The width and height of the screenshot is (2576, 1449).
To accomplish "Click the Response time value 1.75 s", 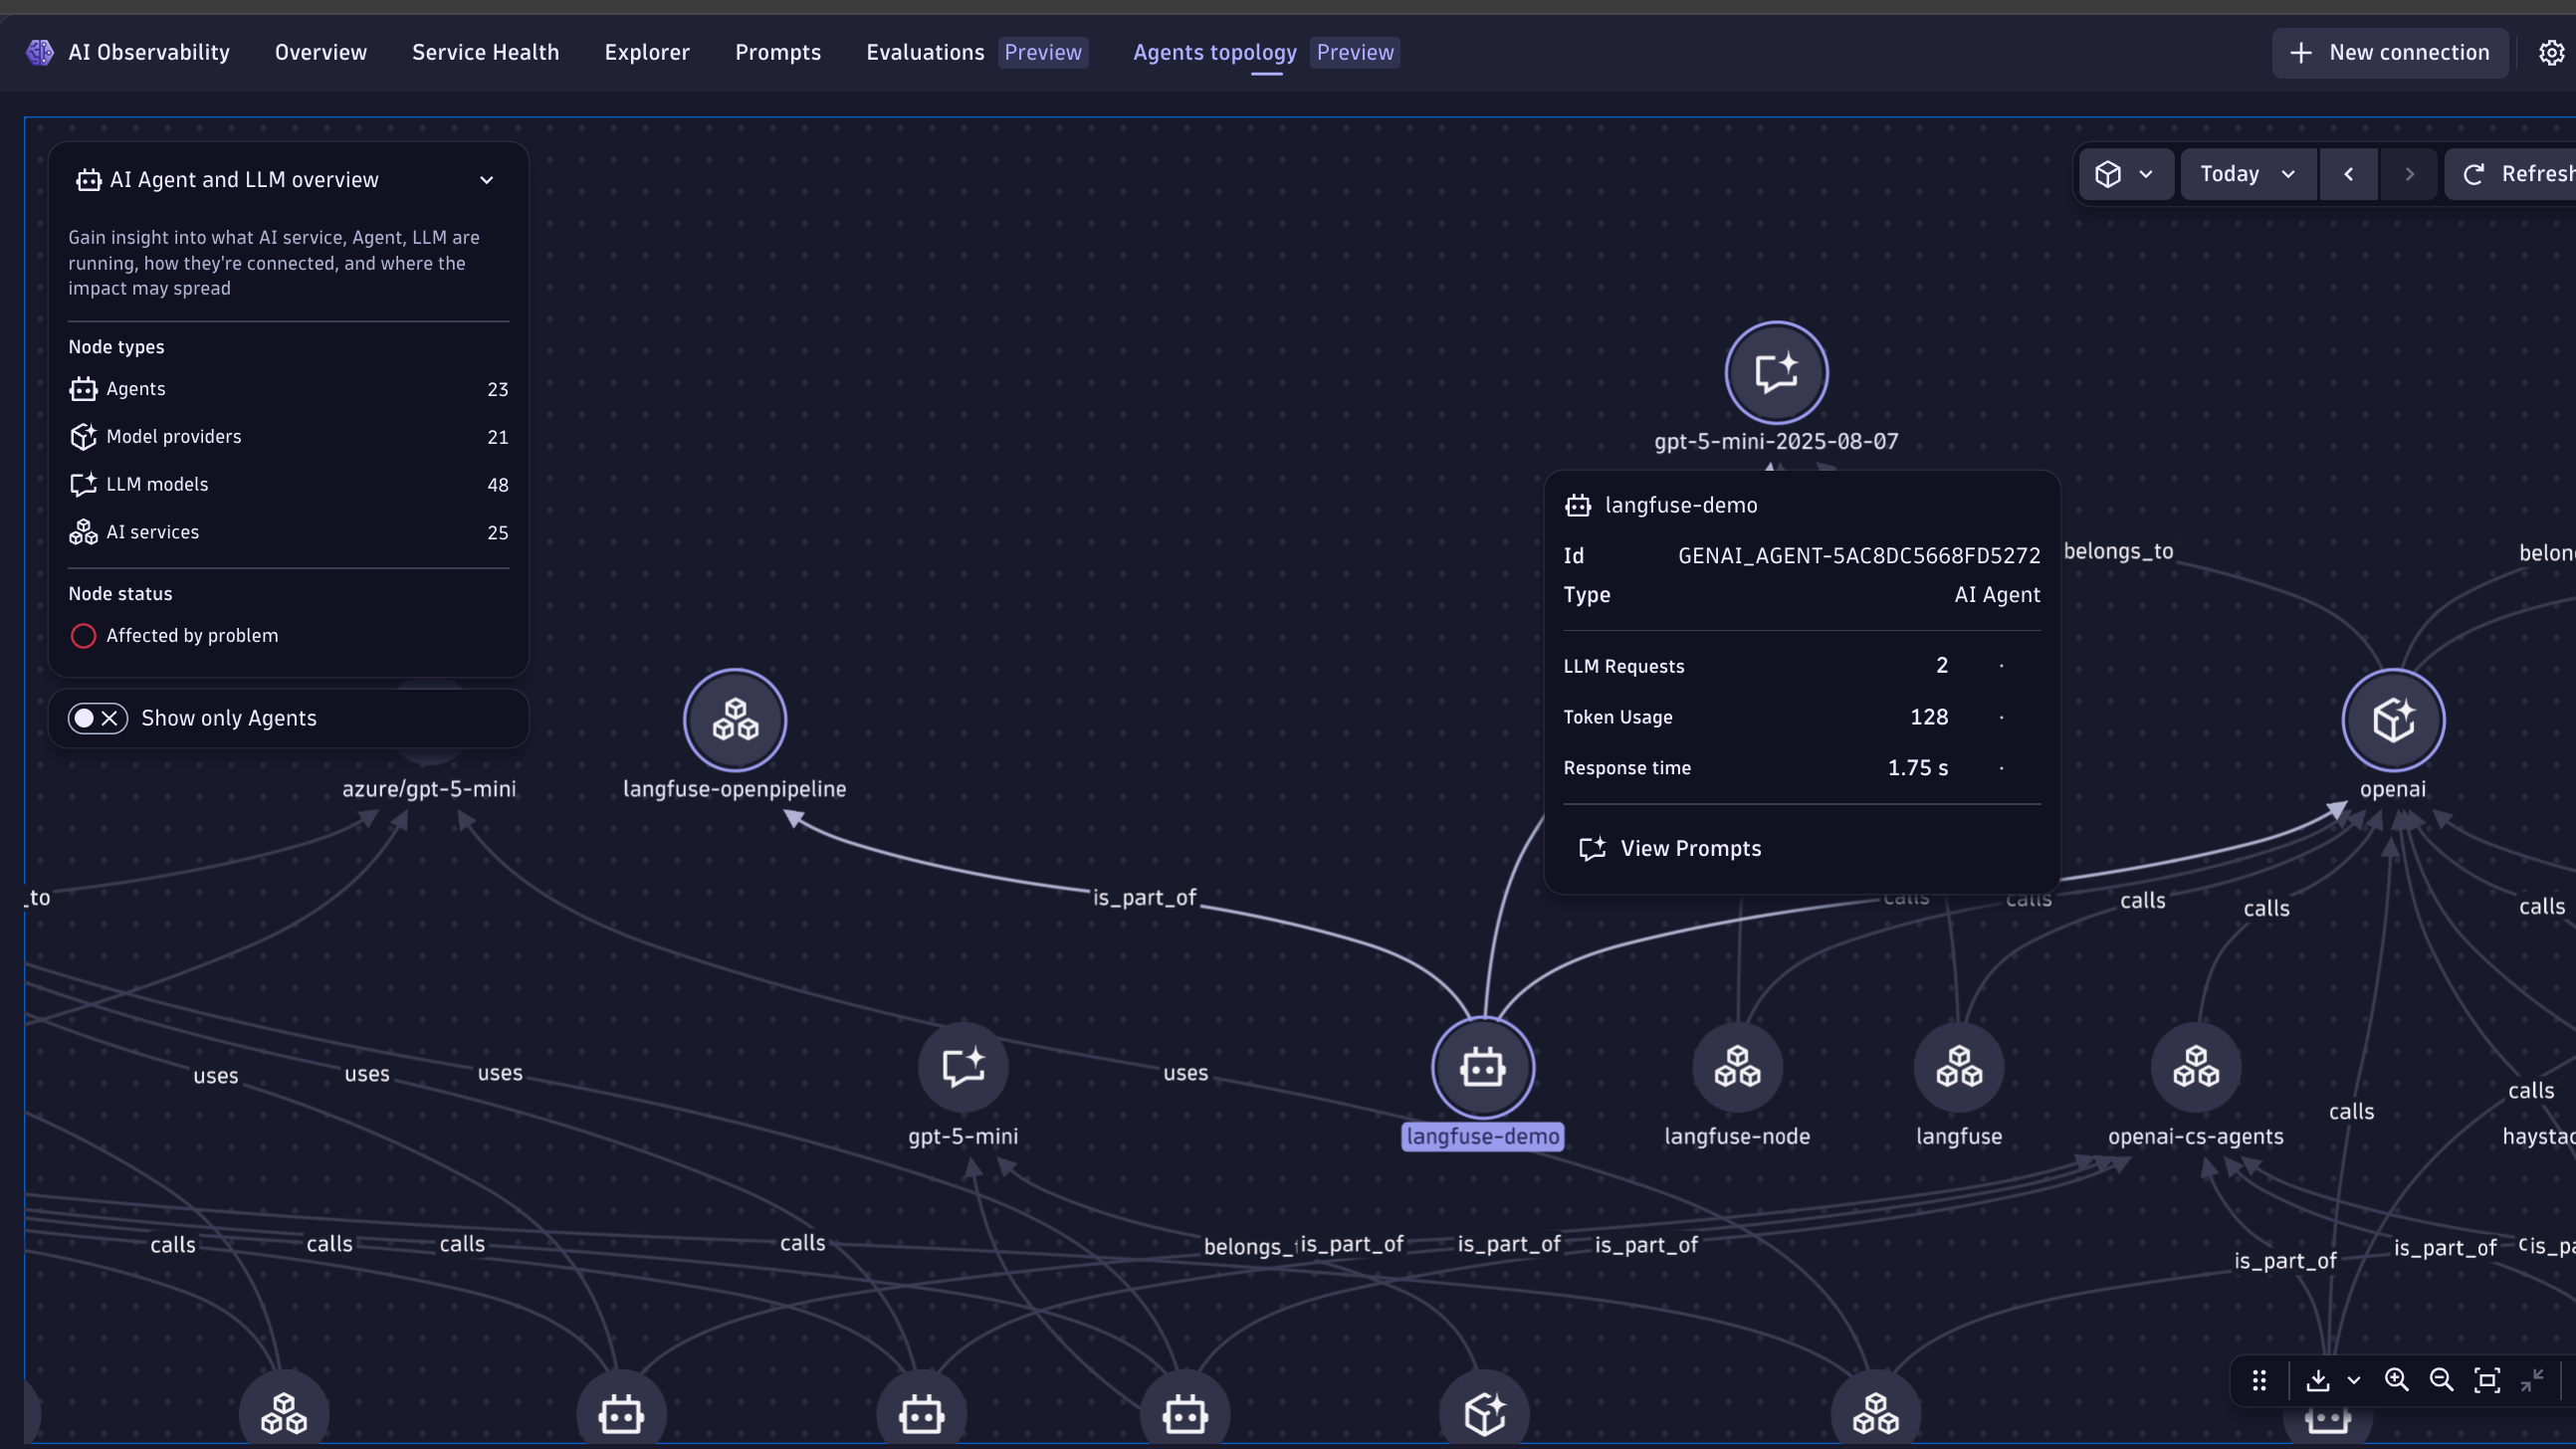I will pos(1917,768).
